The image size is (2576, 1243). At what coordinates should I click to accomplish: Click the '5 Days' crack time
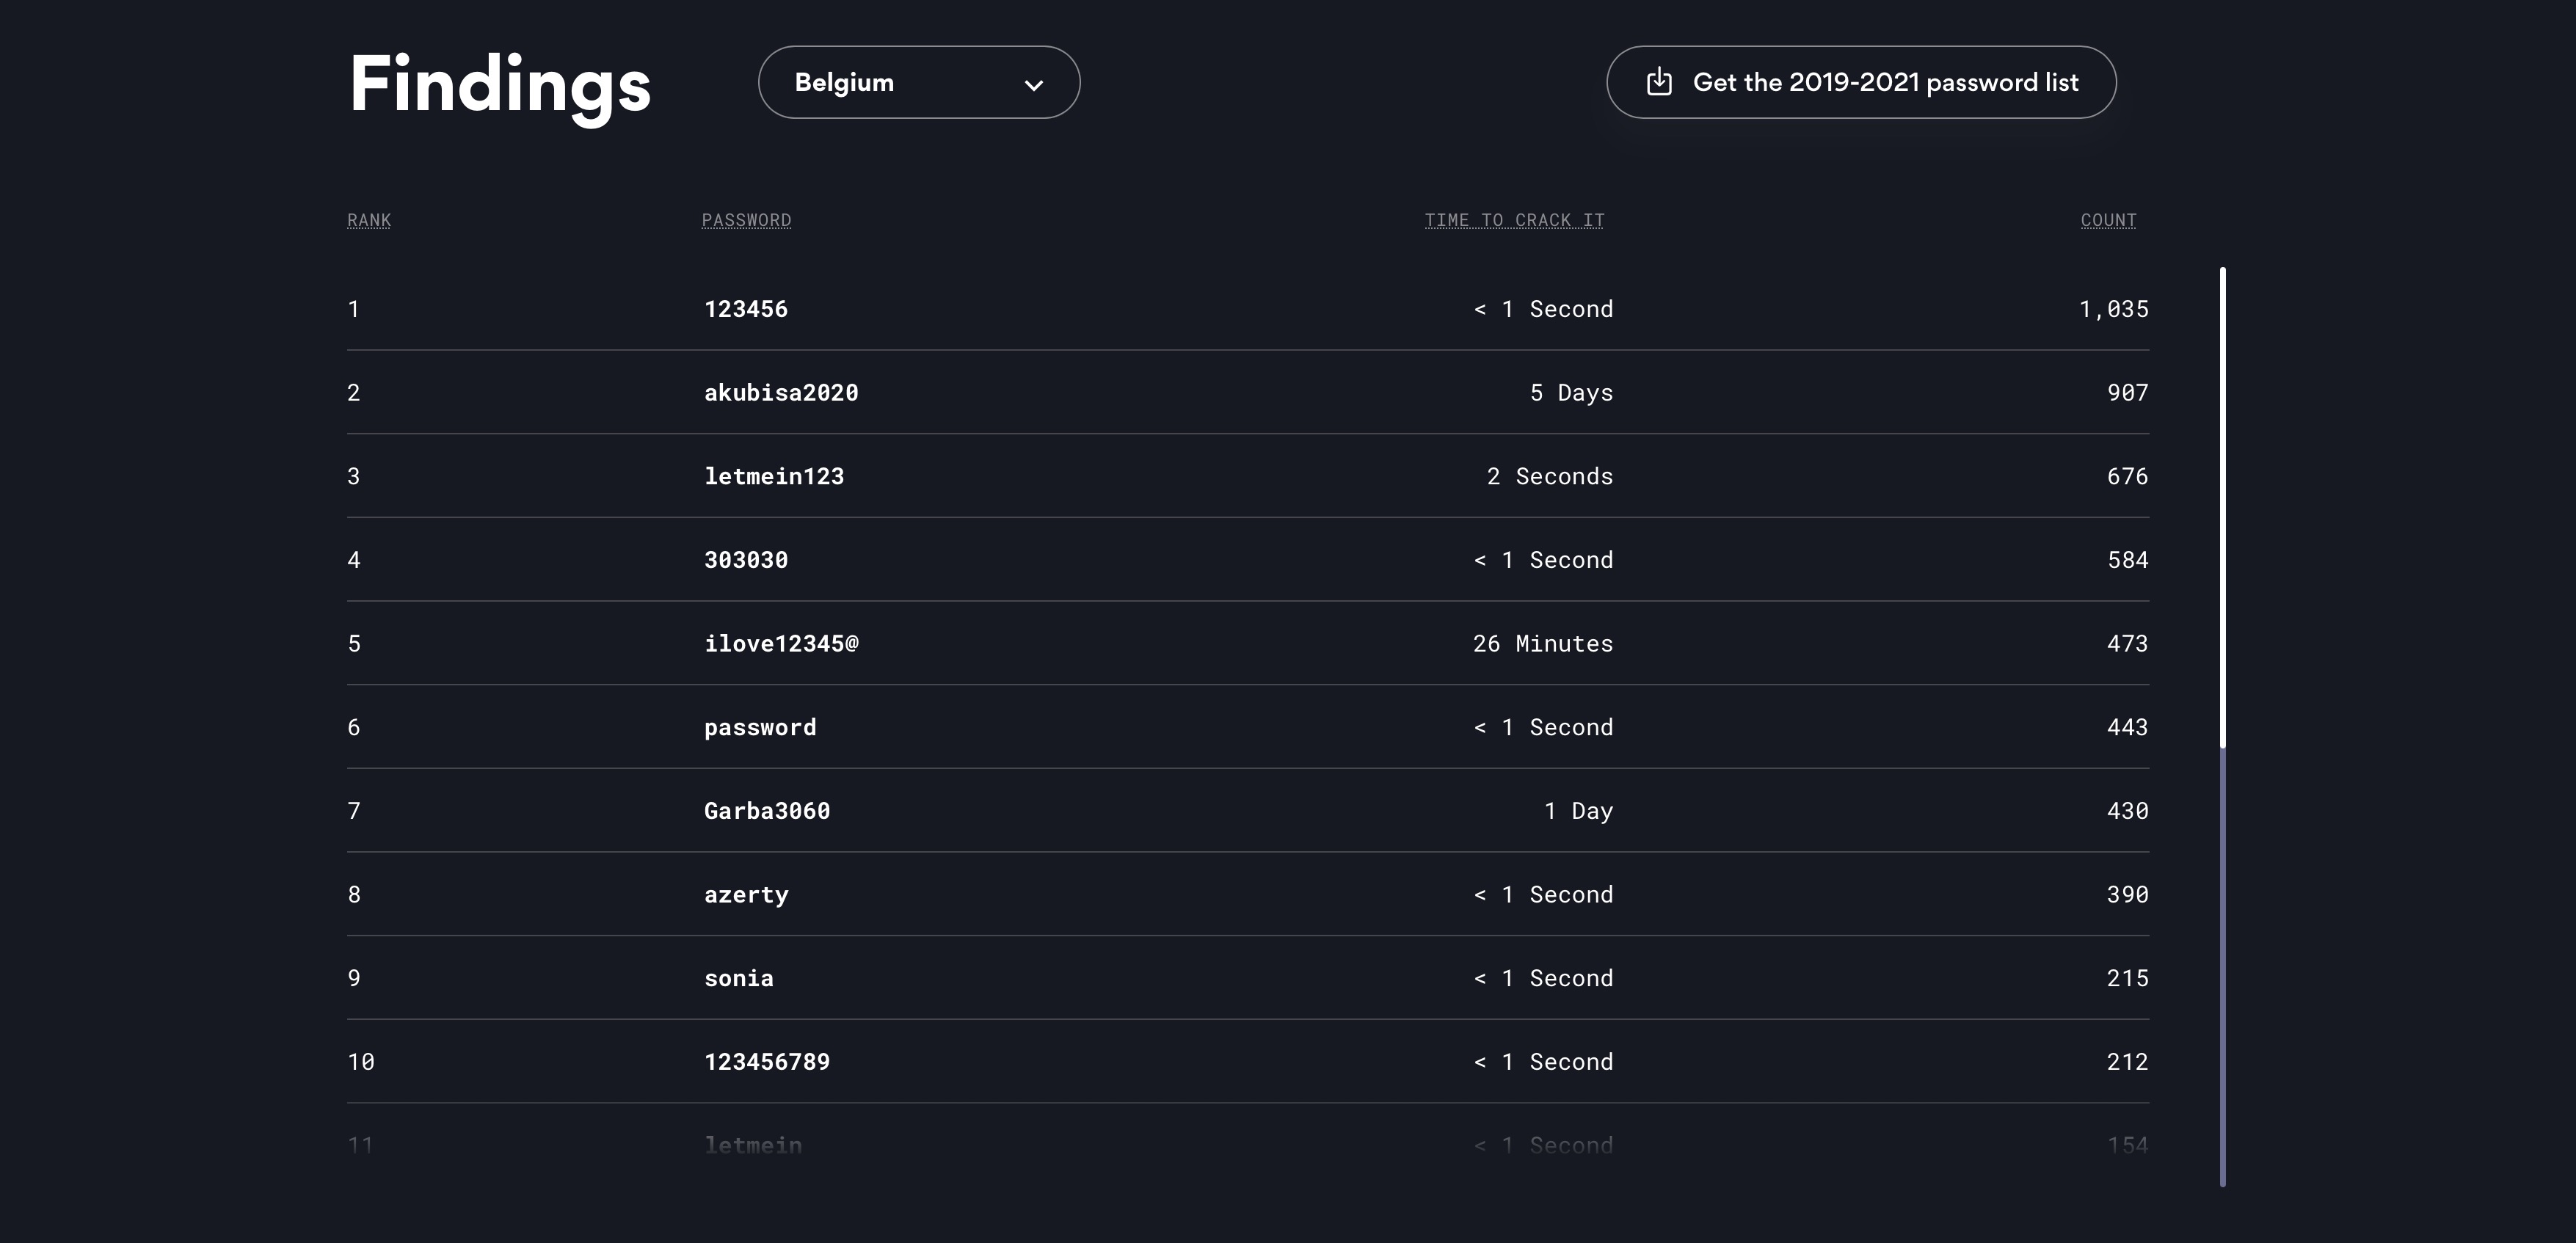(x=1571, y=393)
